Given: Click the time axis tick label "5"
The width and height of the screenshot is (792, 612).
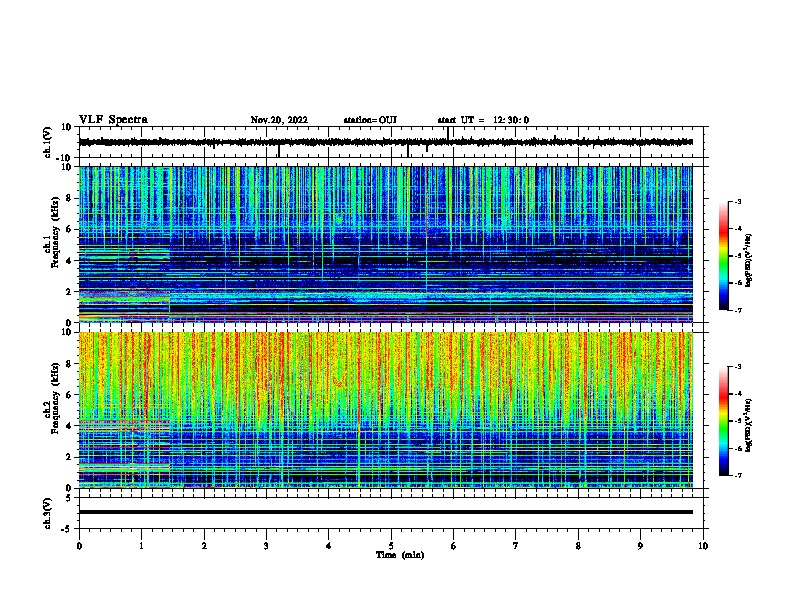Looking at the screenshot, I should coord(391,546).
